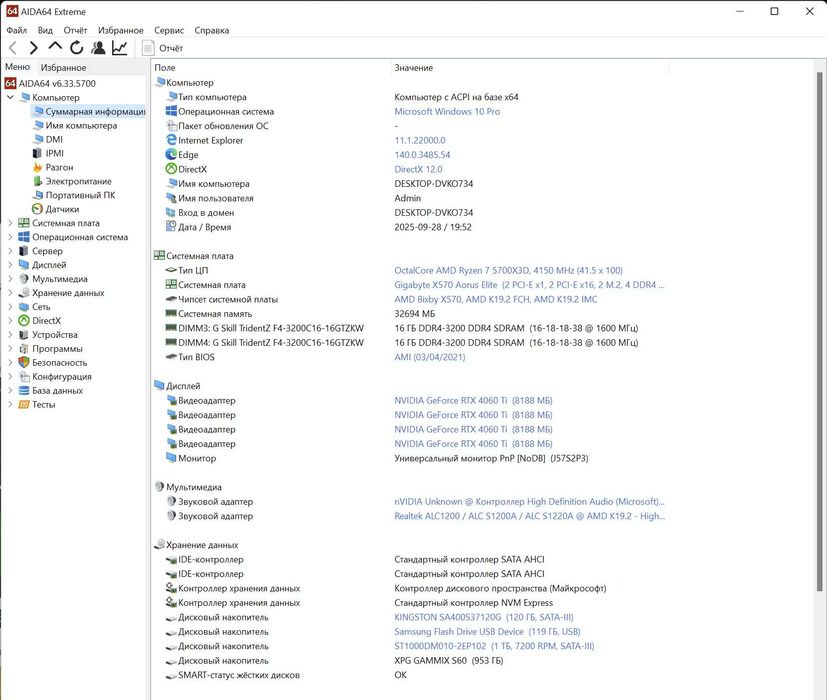Select the DESKTOP-DVKO734 computer name value

click(x=434, y=184)
